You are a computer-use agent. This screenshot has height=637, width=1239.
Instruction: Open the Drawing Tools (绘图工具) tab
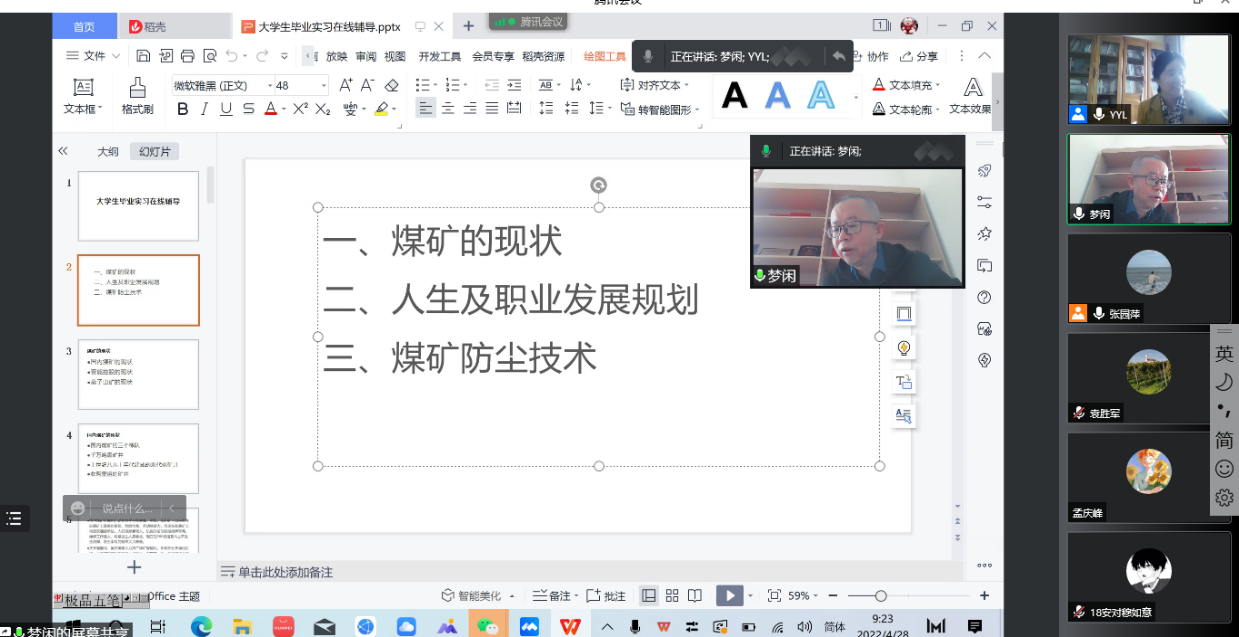click(x=605, y=56)
